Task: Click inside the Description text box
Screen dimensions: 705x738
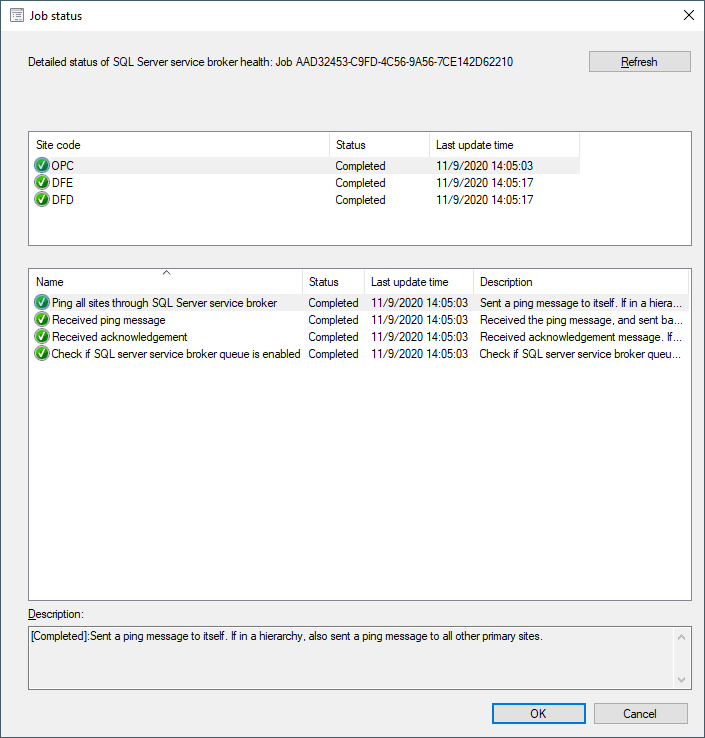Action: point(352,658)
